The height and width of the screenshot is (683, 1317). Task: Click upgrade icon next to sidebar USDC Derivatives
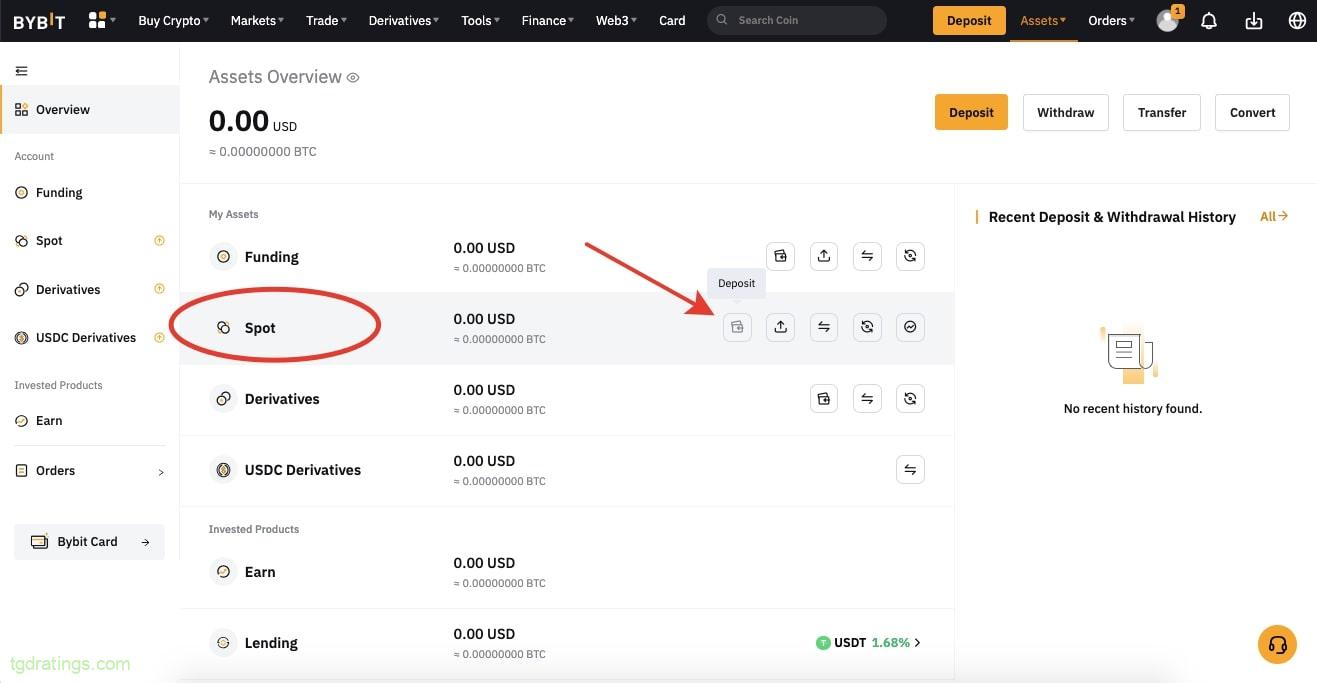click(x=159, y=337)
